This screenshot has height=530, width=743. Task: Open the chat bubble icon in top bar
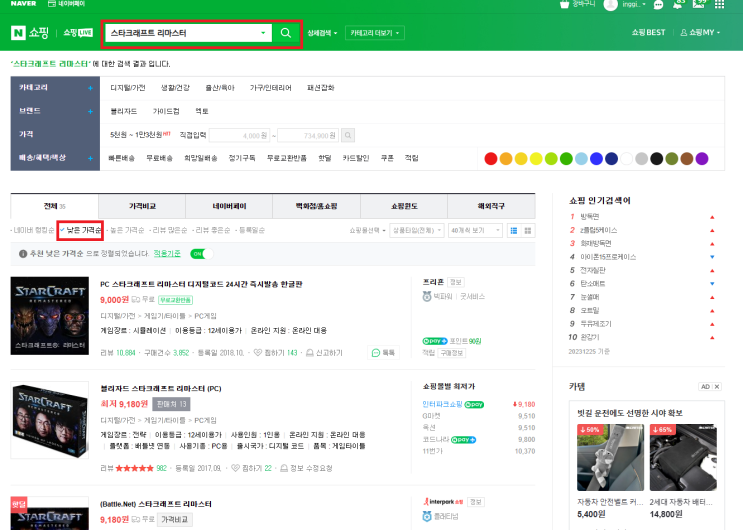(658, 5)
